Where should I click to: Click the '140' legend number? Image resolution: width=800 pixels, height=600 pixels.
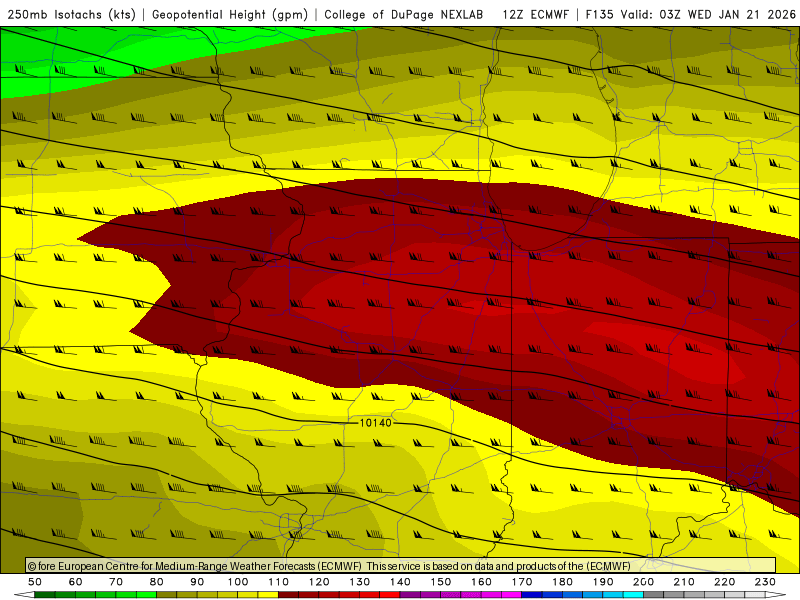(400, 582)
